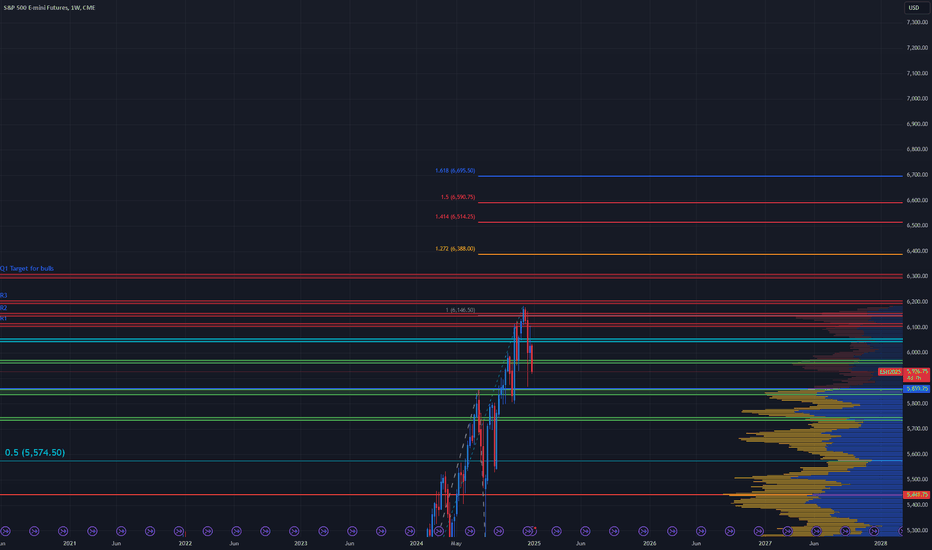Click the May label on time axis

456,543
